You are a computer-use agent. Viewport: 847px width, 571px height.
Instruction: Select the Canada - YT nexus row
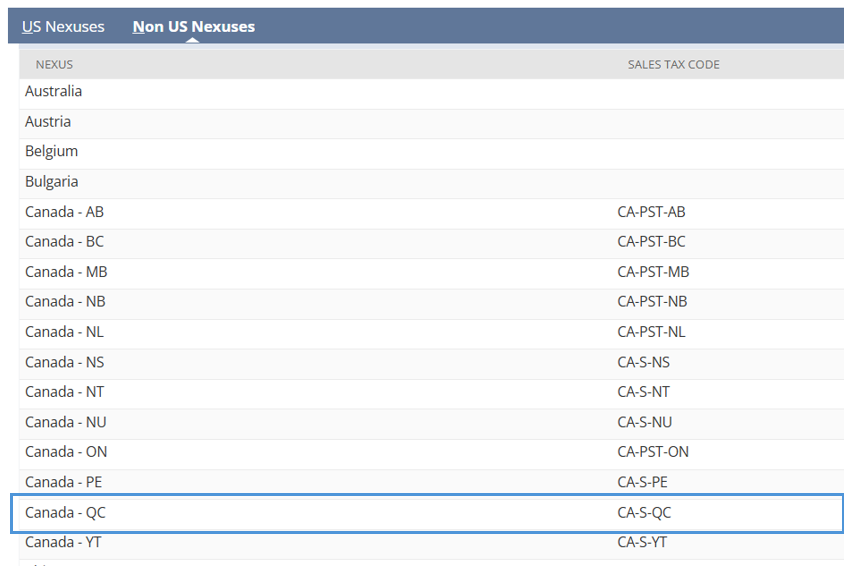pyautogui.click(x=431, y=542)
